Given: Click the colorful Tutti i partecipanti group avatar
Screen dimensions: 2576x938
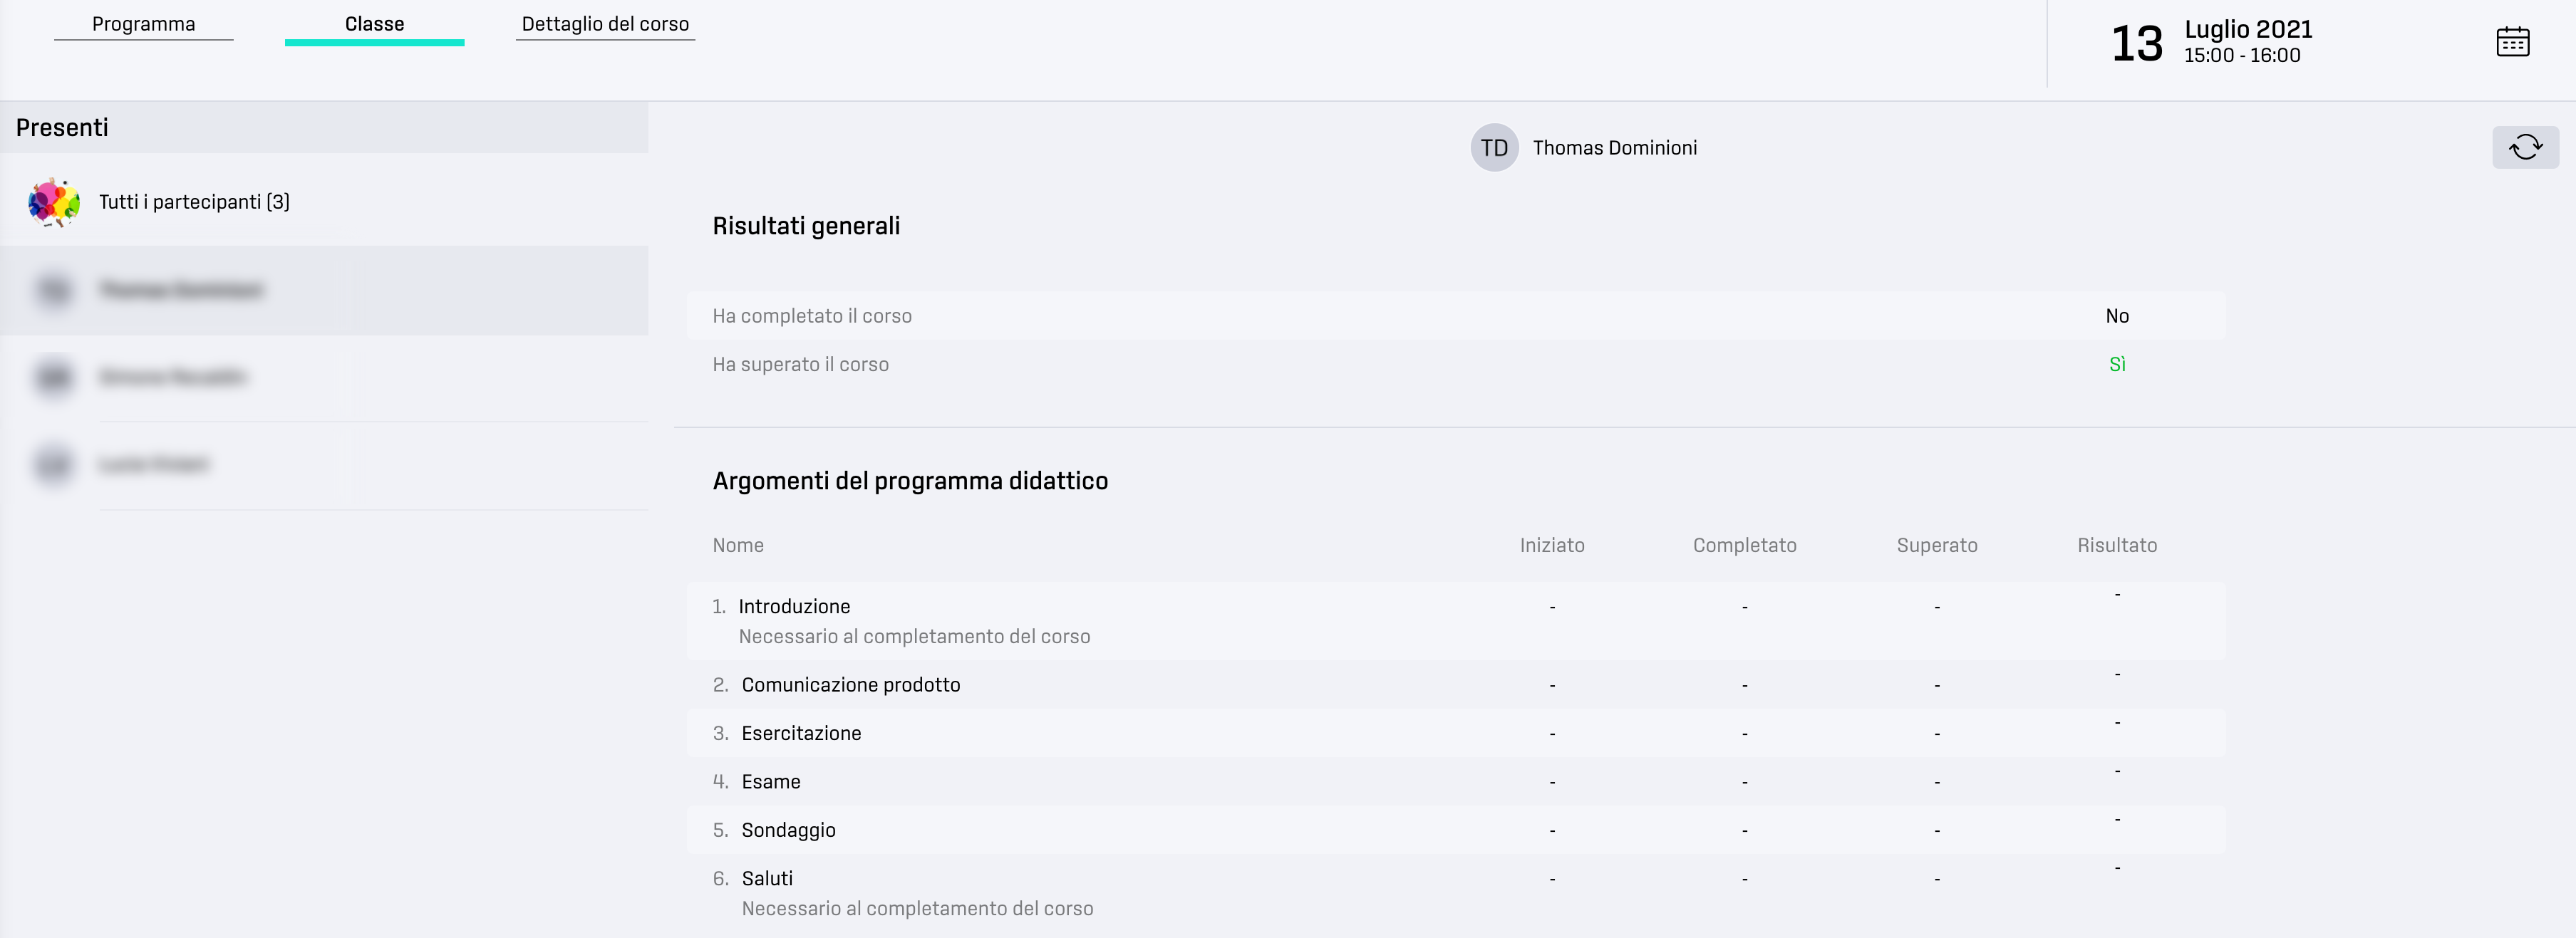Looking at the screenshot, I should point(54,202).
